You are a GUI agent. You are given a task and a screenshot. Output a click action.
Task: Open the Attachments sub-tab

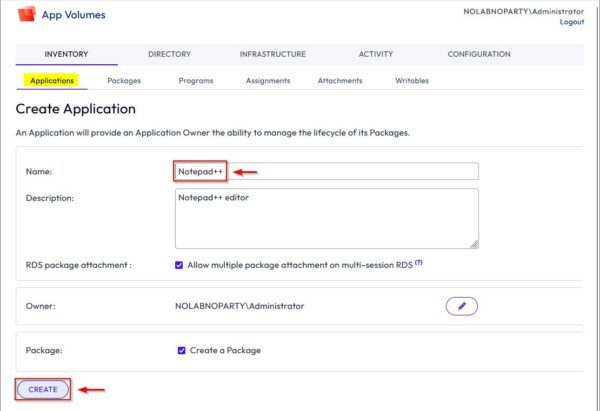click(x=340, y=81)
